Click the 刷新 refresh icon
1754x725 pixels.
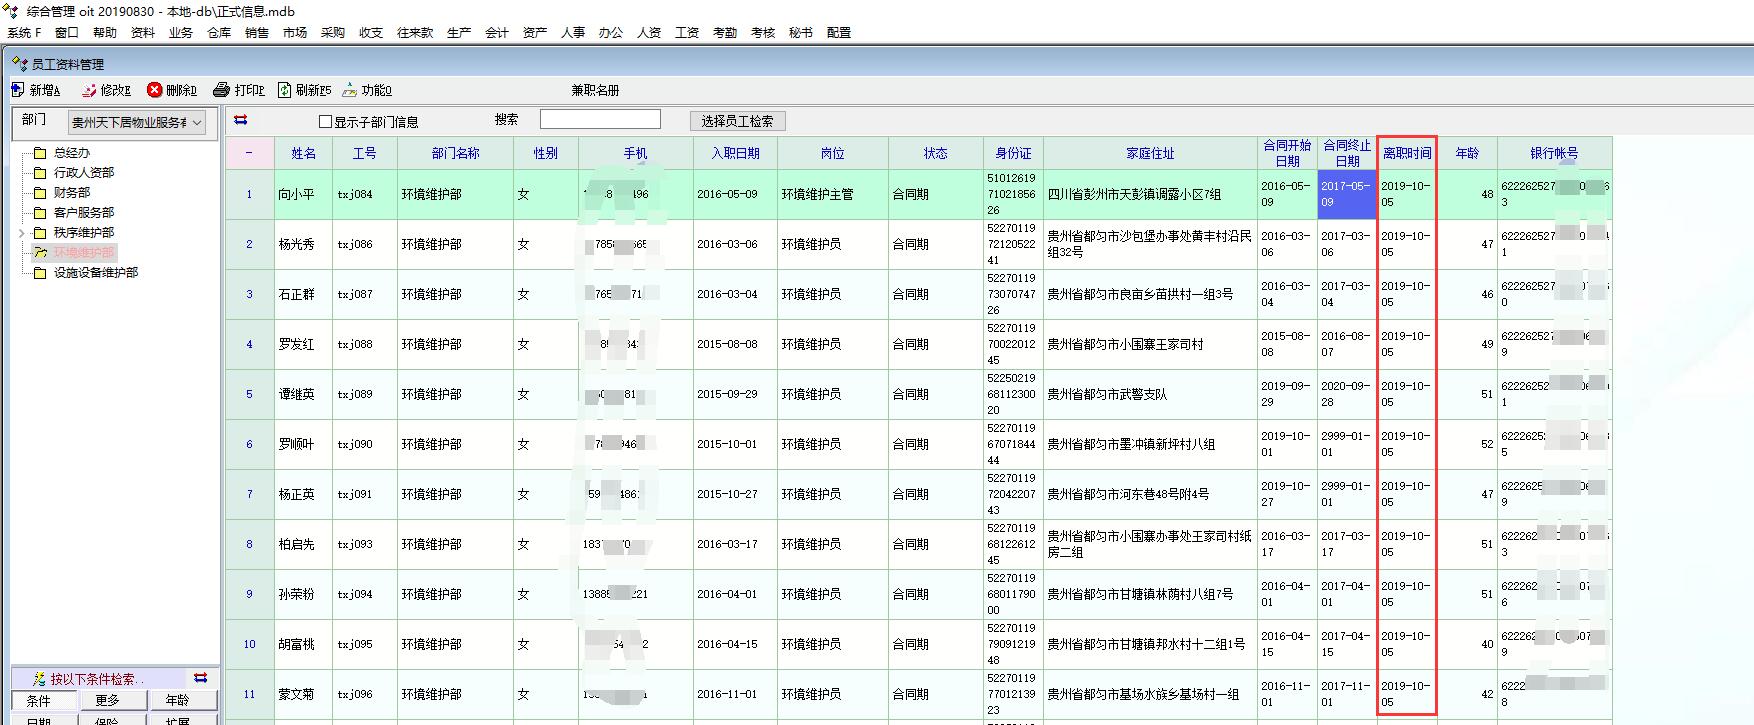(285, 90)
